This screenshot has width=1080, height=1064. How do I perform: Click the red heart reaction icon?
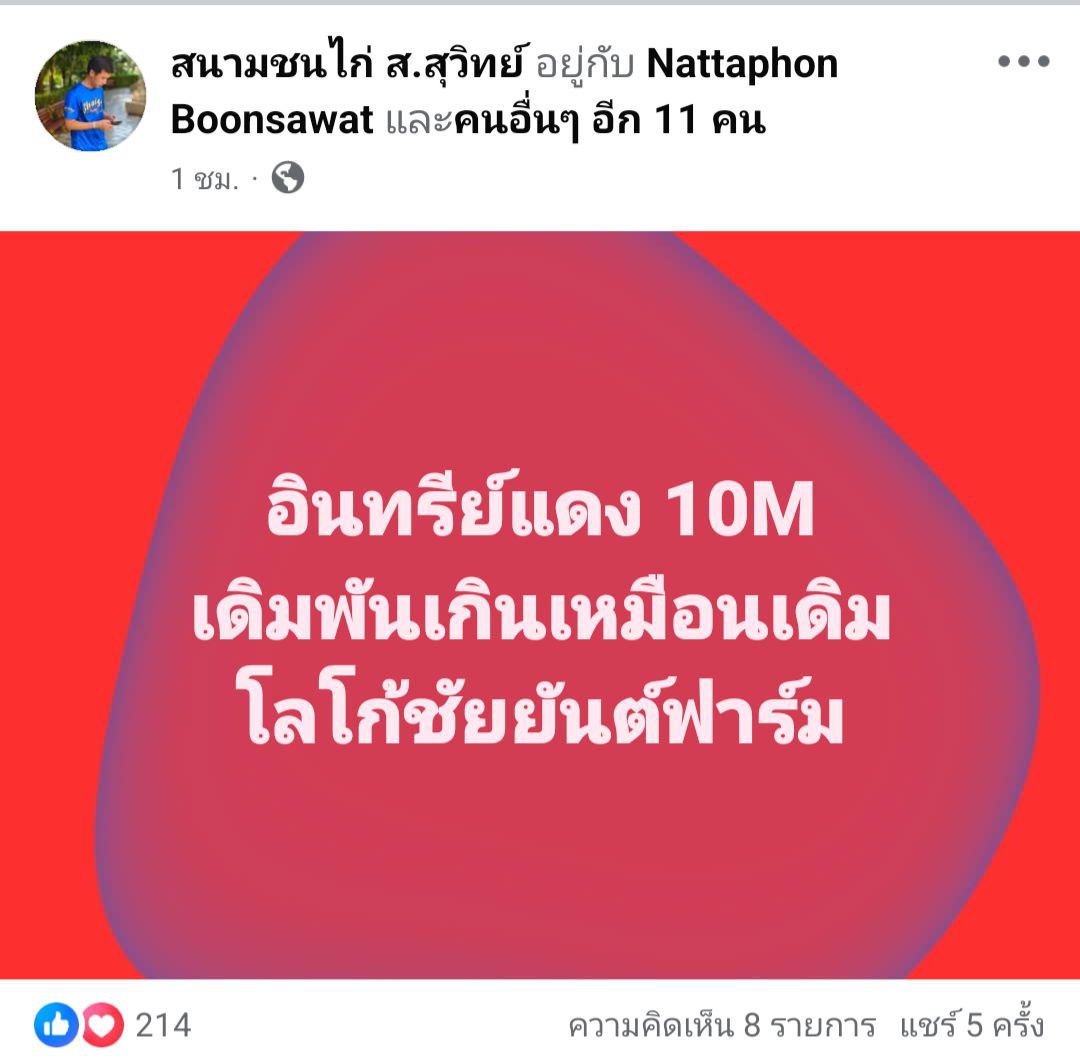click(103, 1025)
